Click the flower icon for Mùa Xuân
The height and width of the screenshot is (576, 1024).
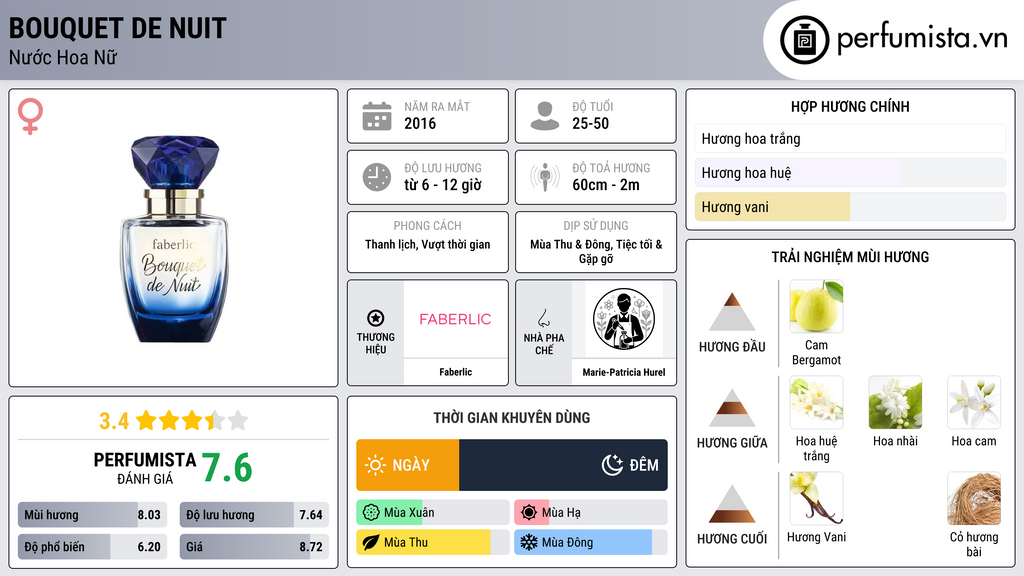371,513
